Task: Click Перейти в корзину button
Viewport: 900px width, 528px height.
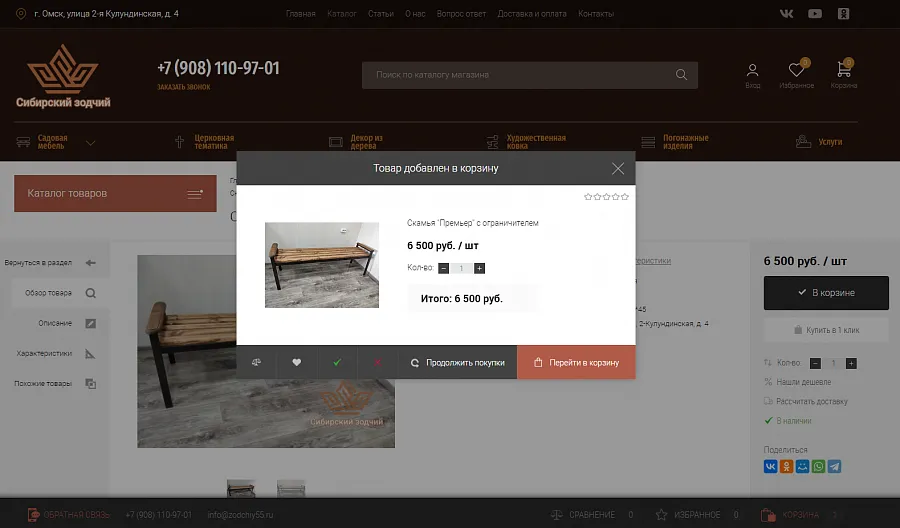Action: pos(576,362)
